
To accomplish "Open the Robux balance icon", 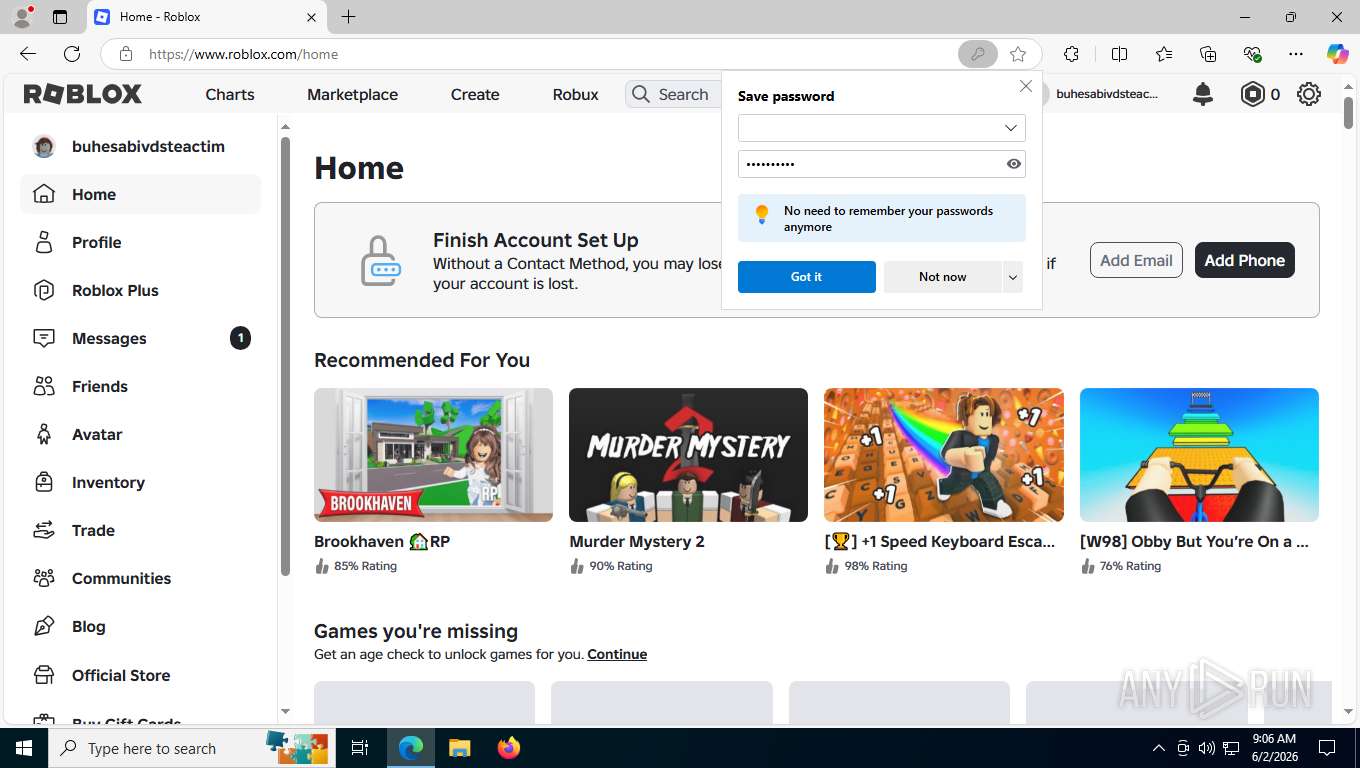I will coord(1252,94).
